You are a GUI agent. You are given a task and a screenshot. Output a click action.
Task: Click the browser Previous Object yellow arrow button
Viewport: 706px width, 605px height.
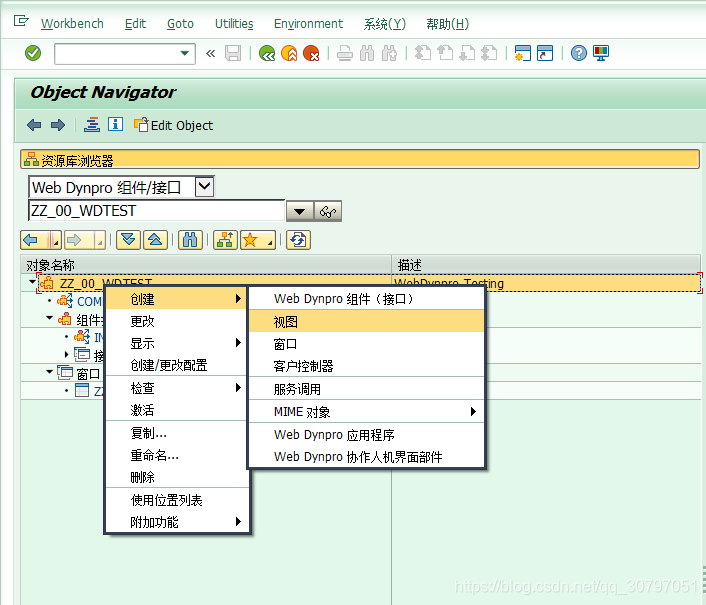[x=41, y=240]
